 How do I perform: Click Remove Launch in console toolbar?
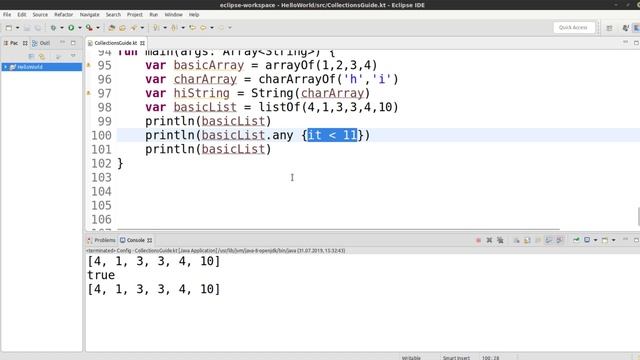click(x=489, y=240)
